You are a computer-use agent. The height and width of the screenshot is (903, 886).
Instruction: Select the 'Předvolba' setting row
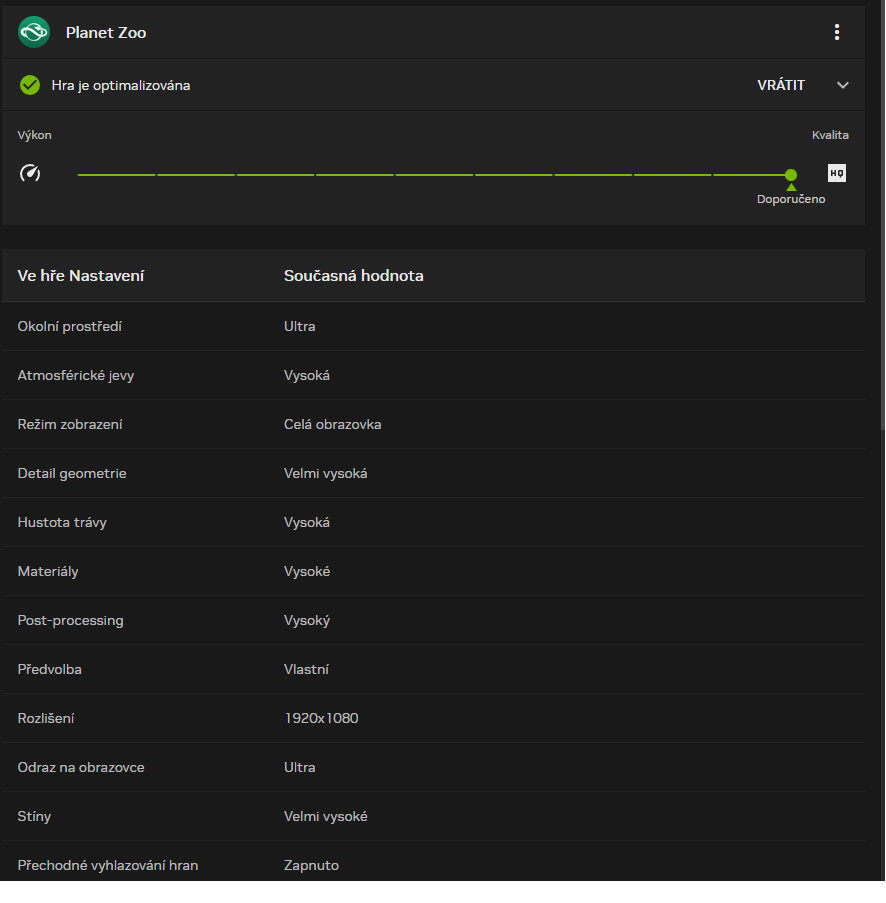coord(433,669)
